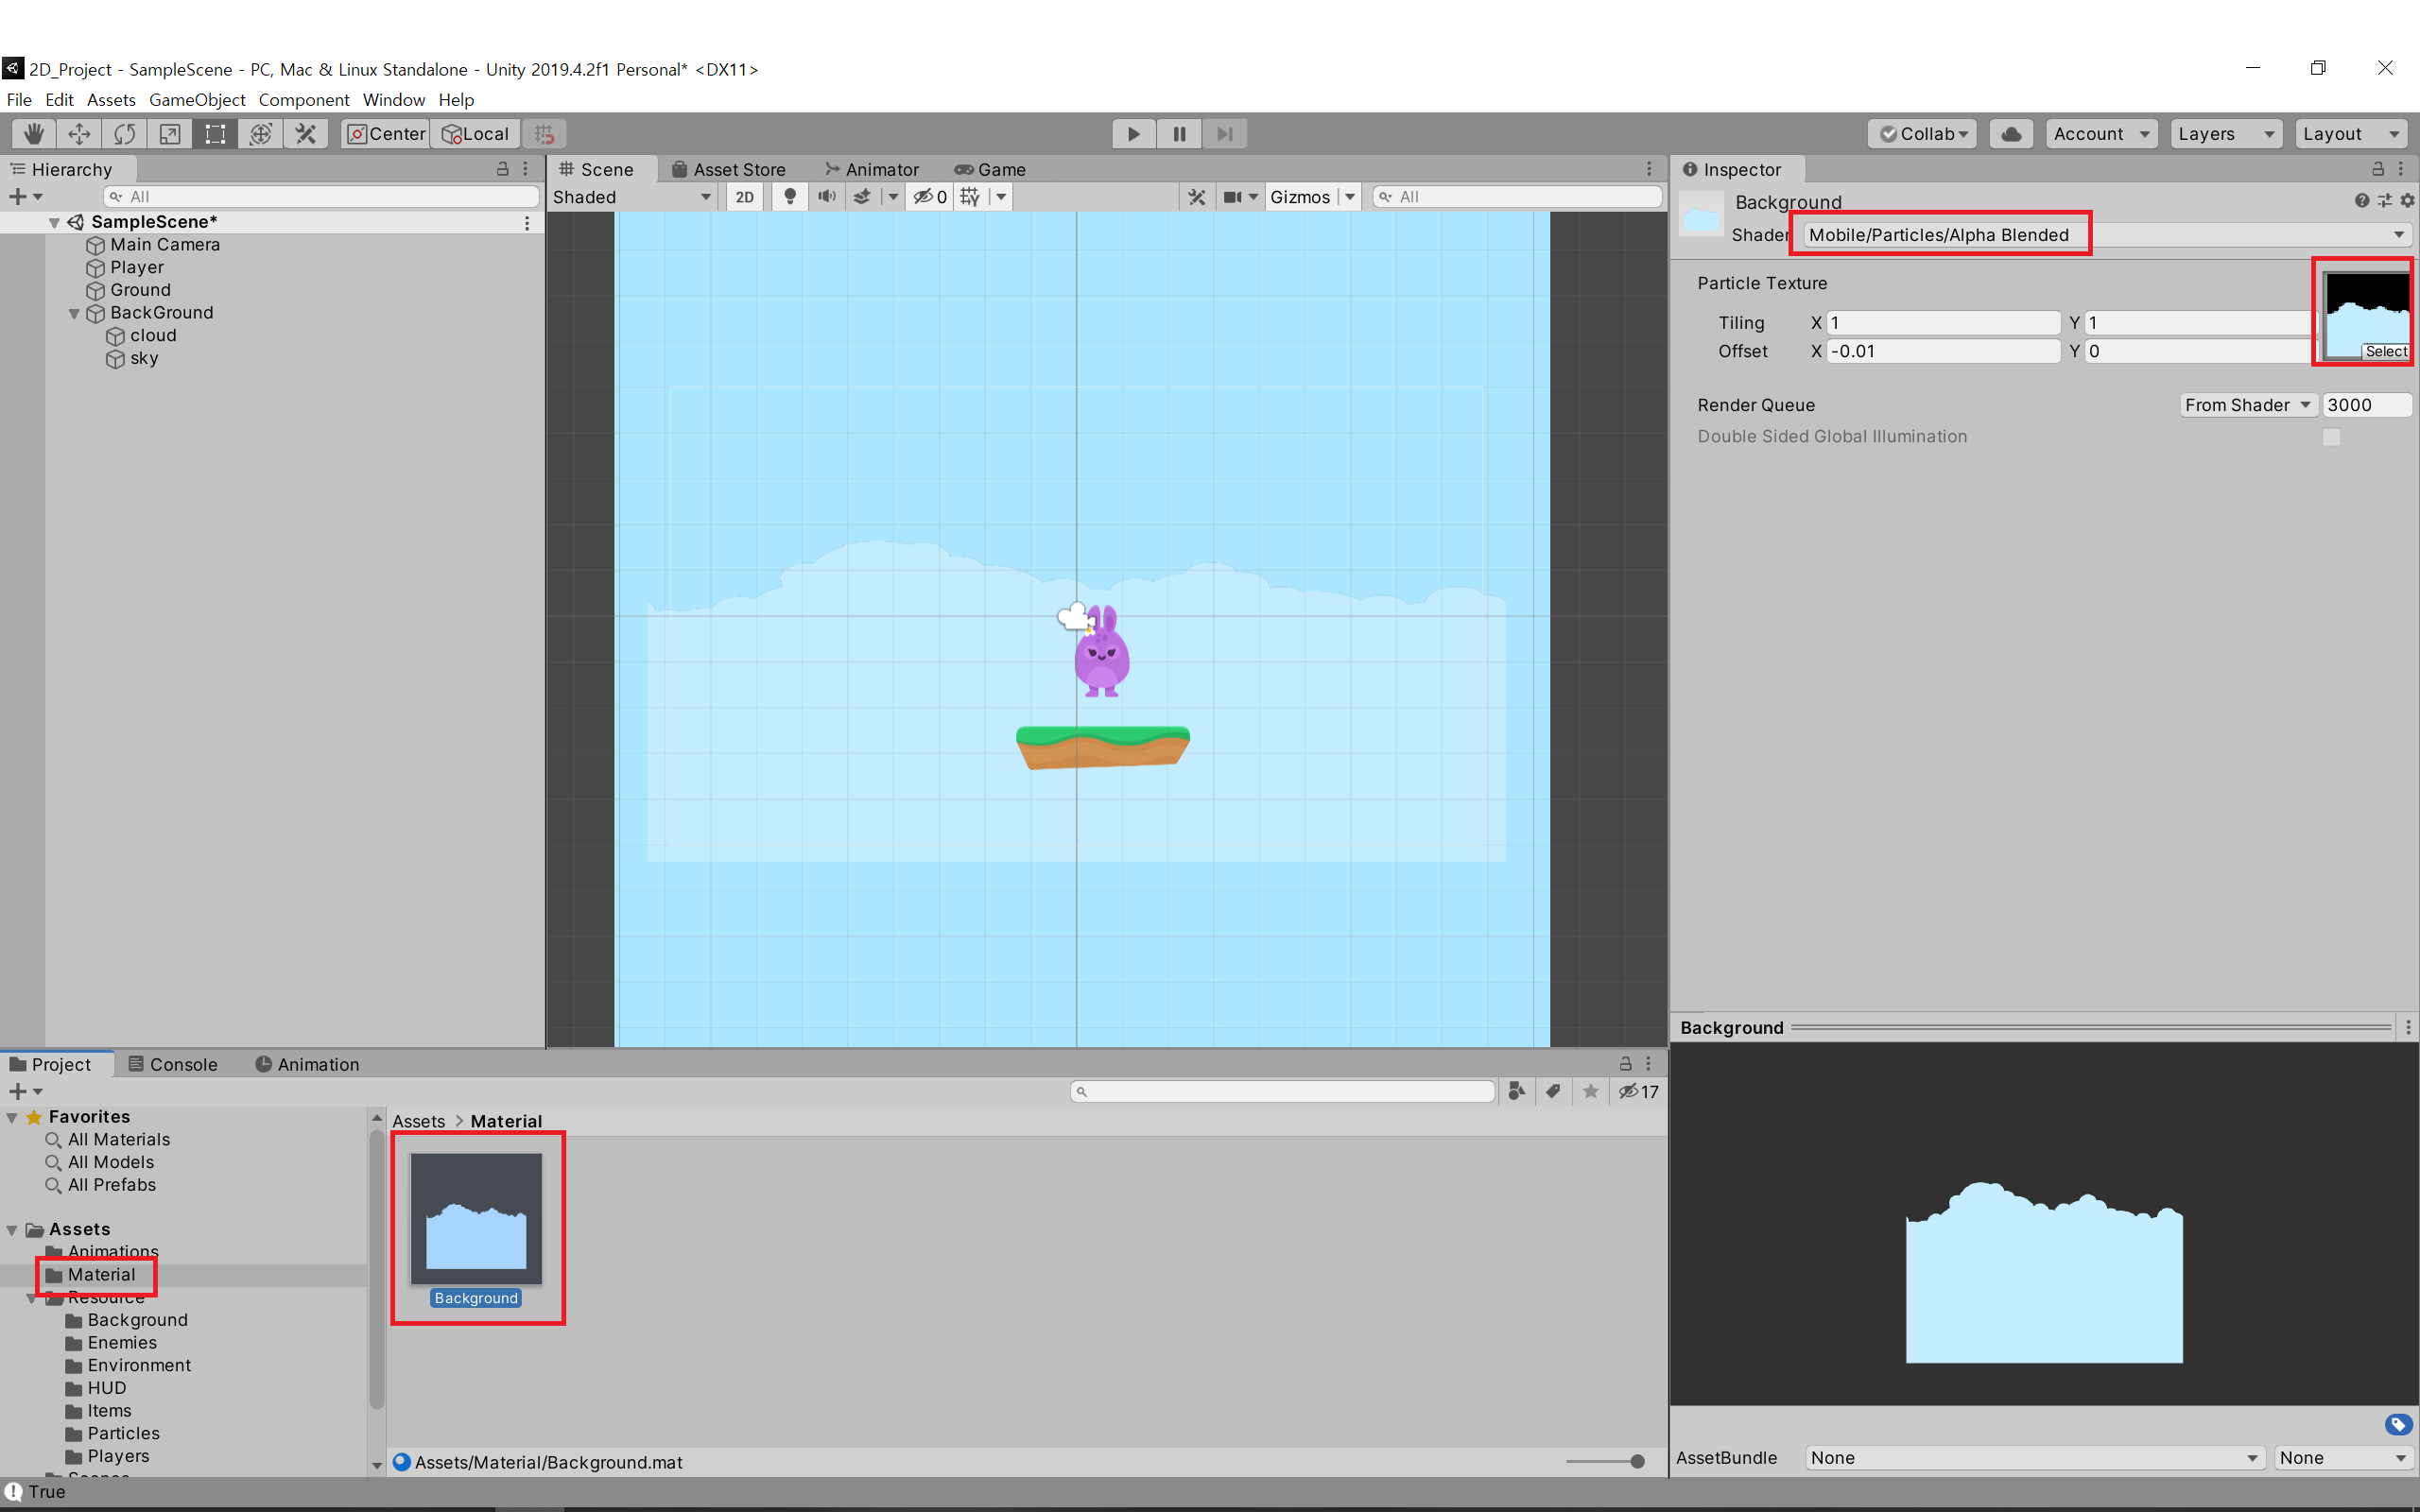Select the Rotate tool
Image resolution: width=2420 pixels, height=1512 pixels.
(x=125, y=134)
